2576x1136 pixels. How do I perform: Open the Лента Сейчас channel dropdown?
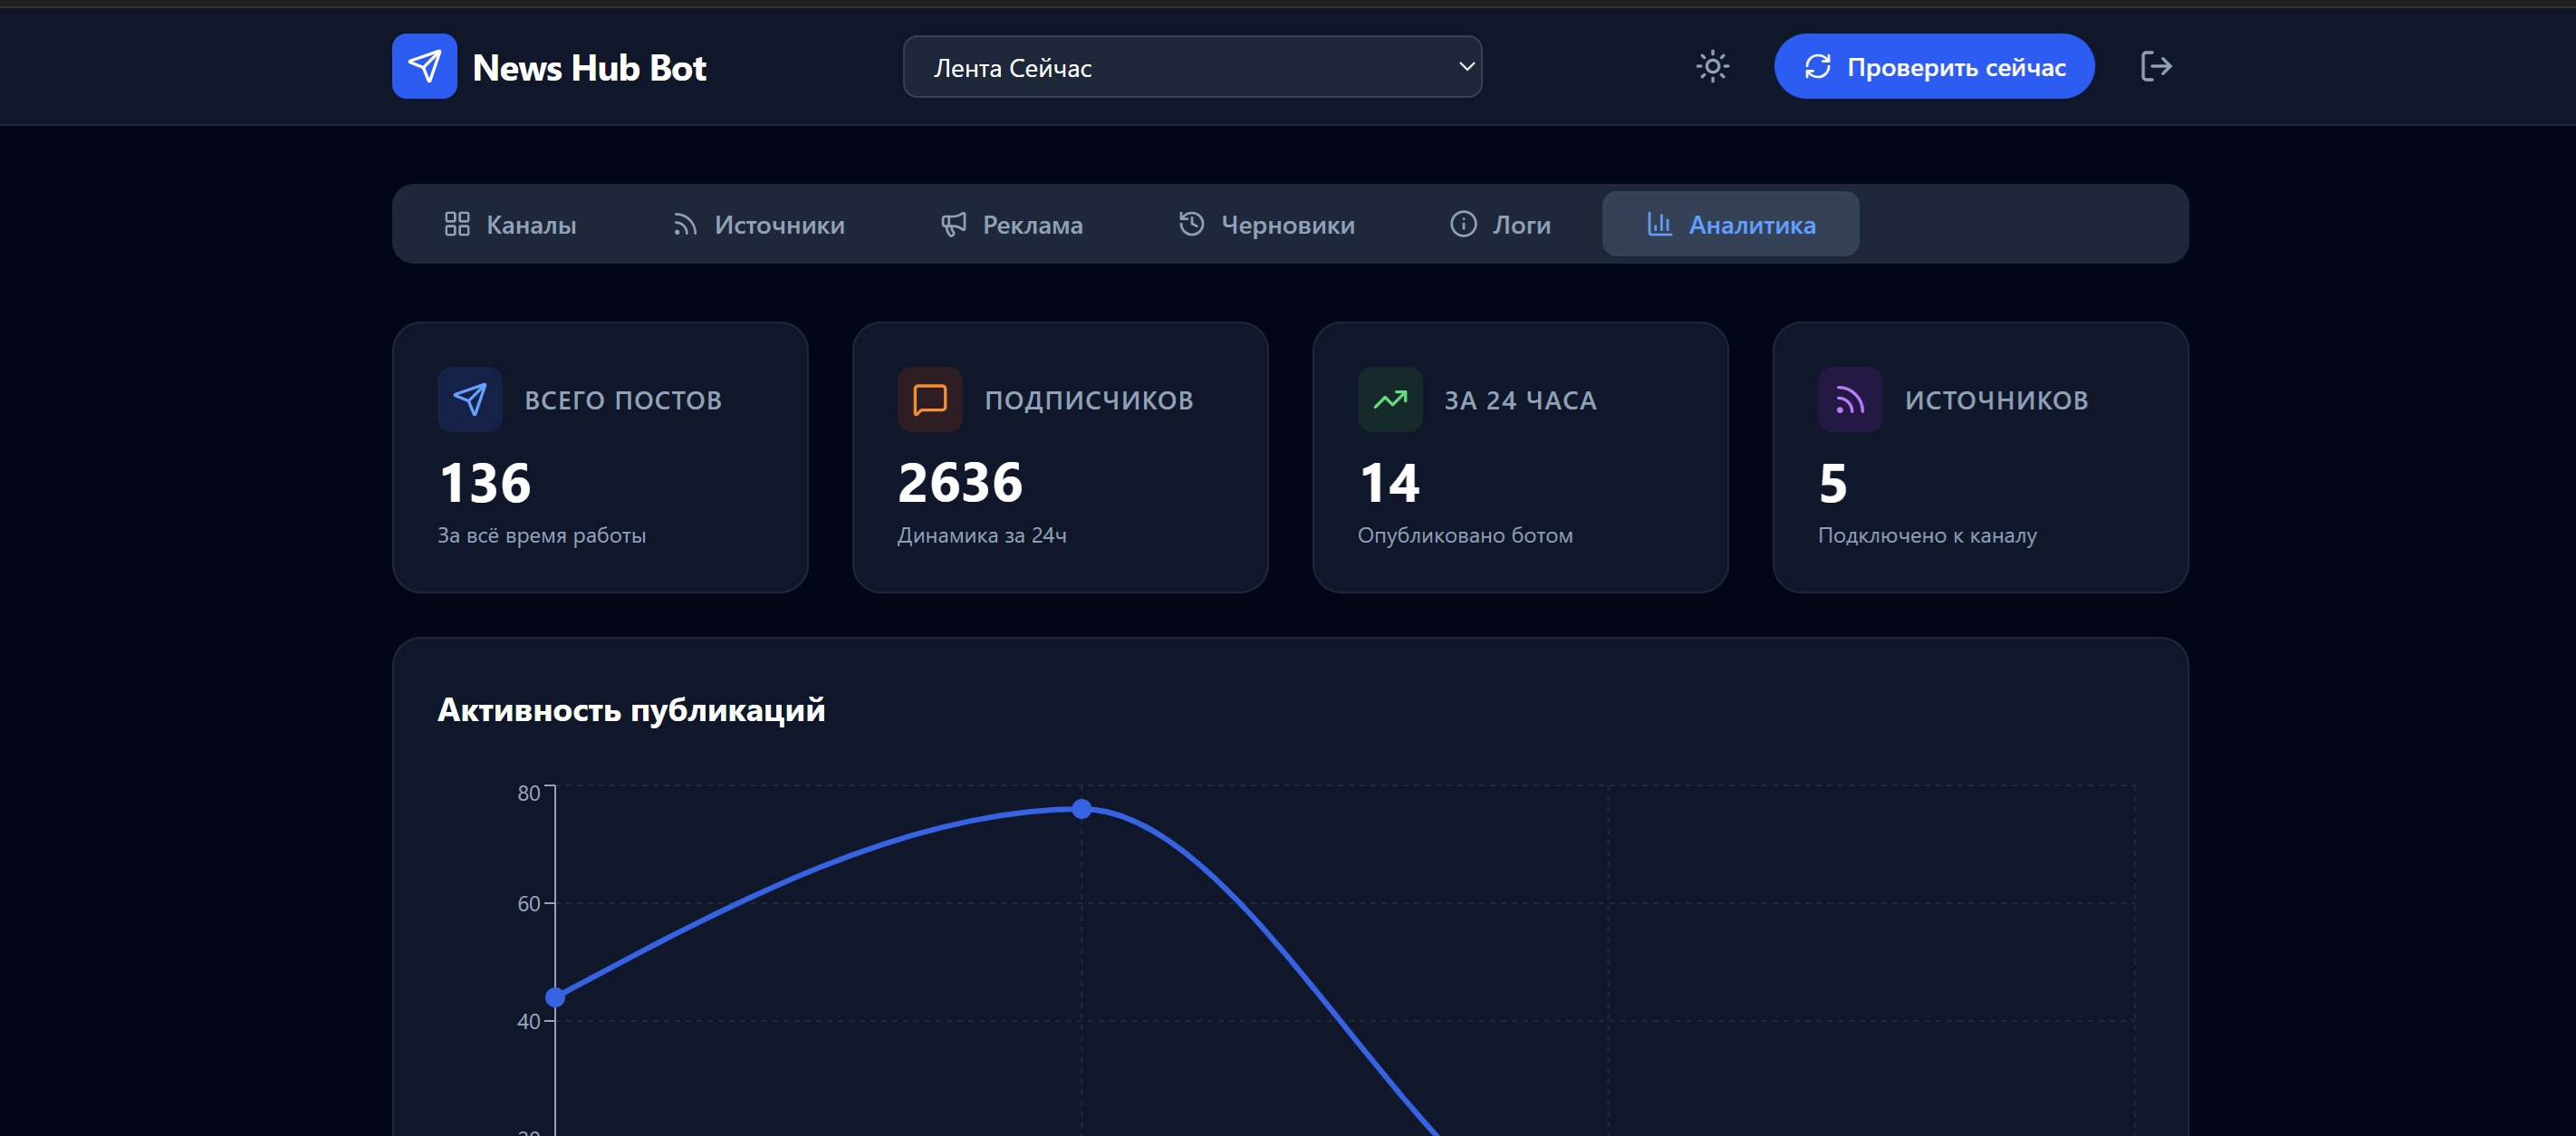pos(1190,67)
